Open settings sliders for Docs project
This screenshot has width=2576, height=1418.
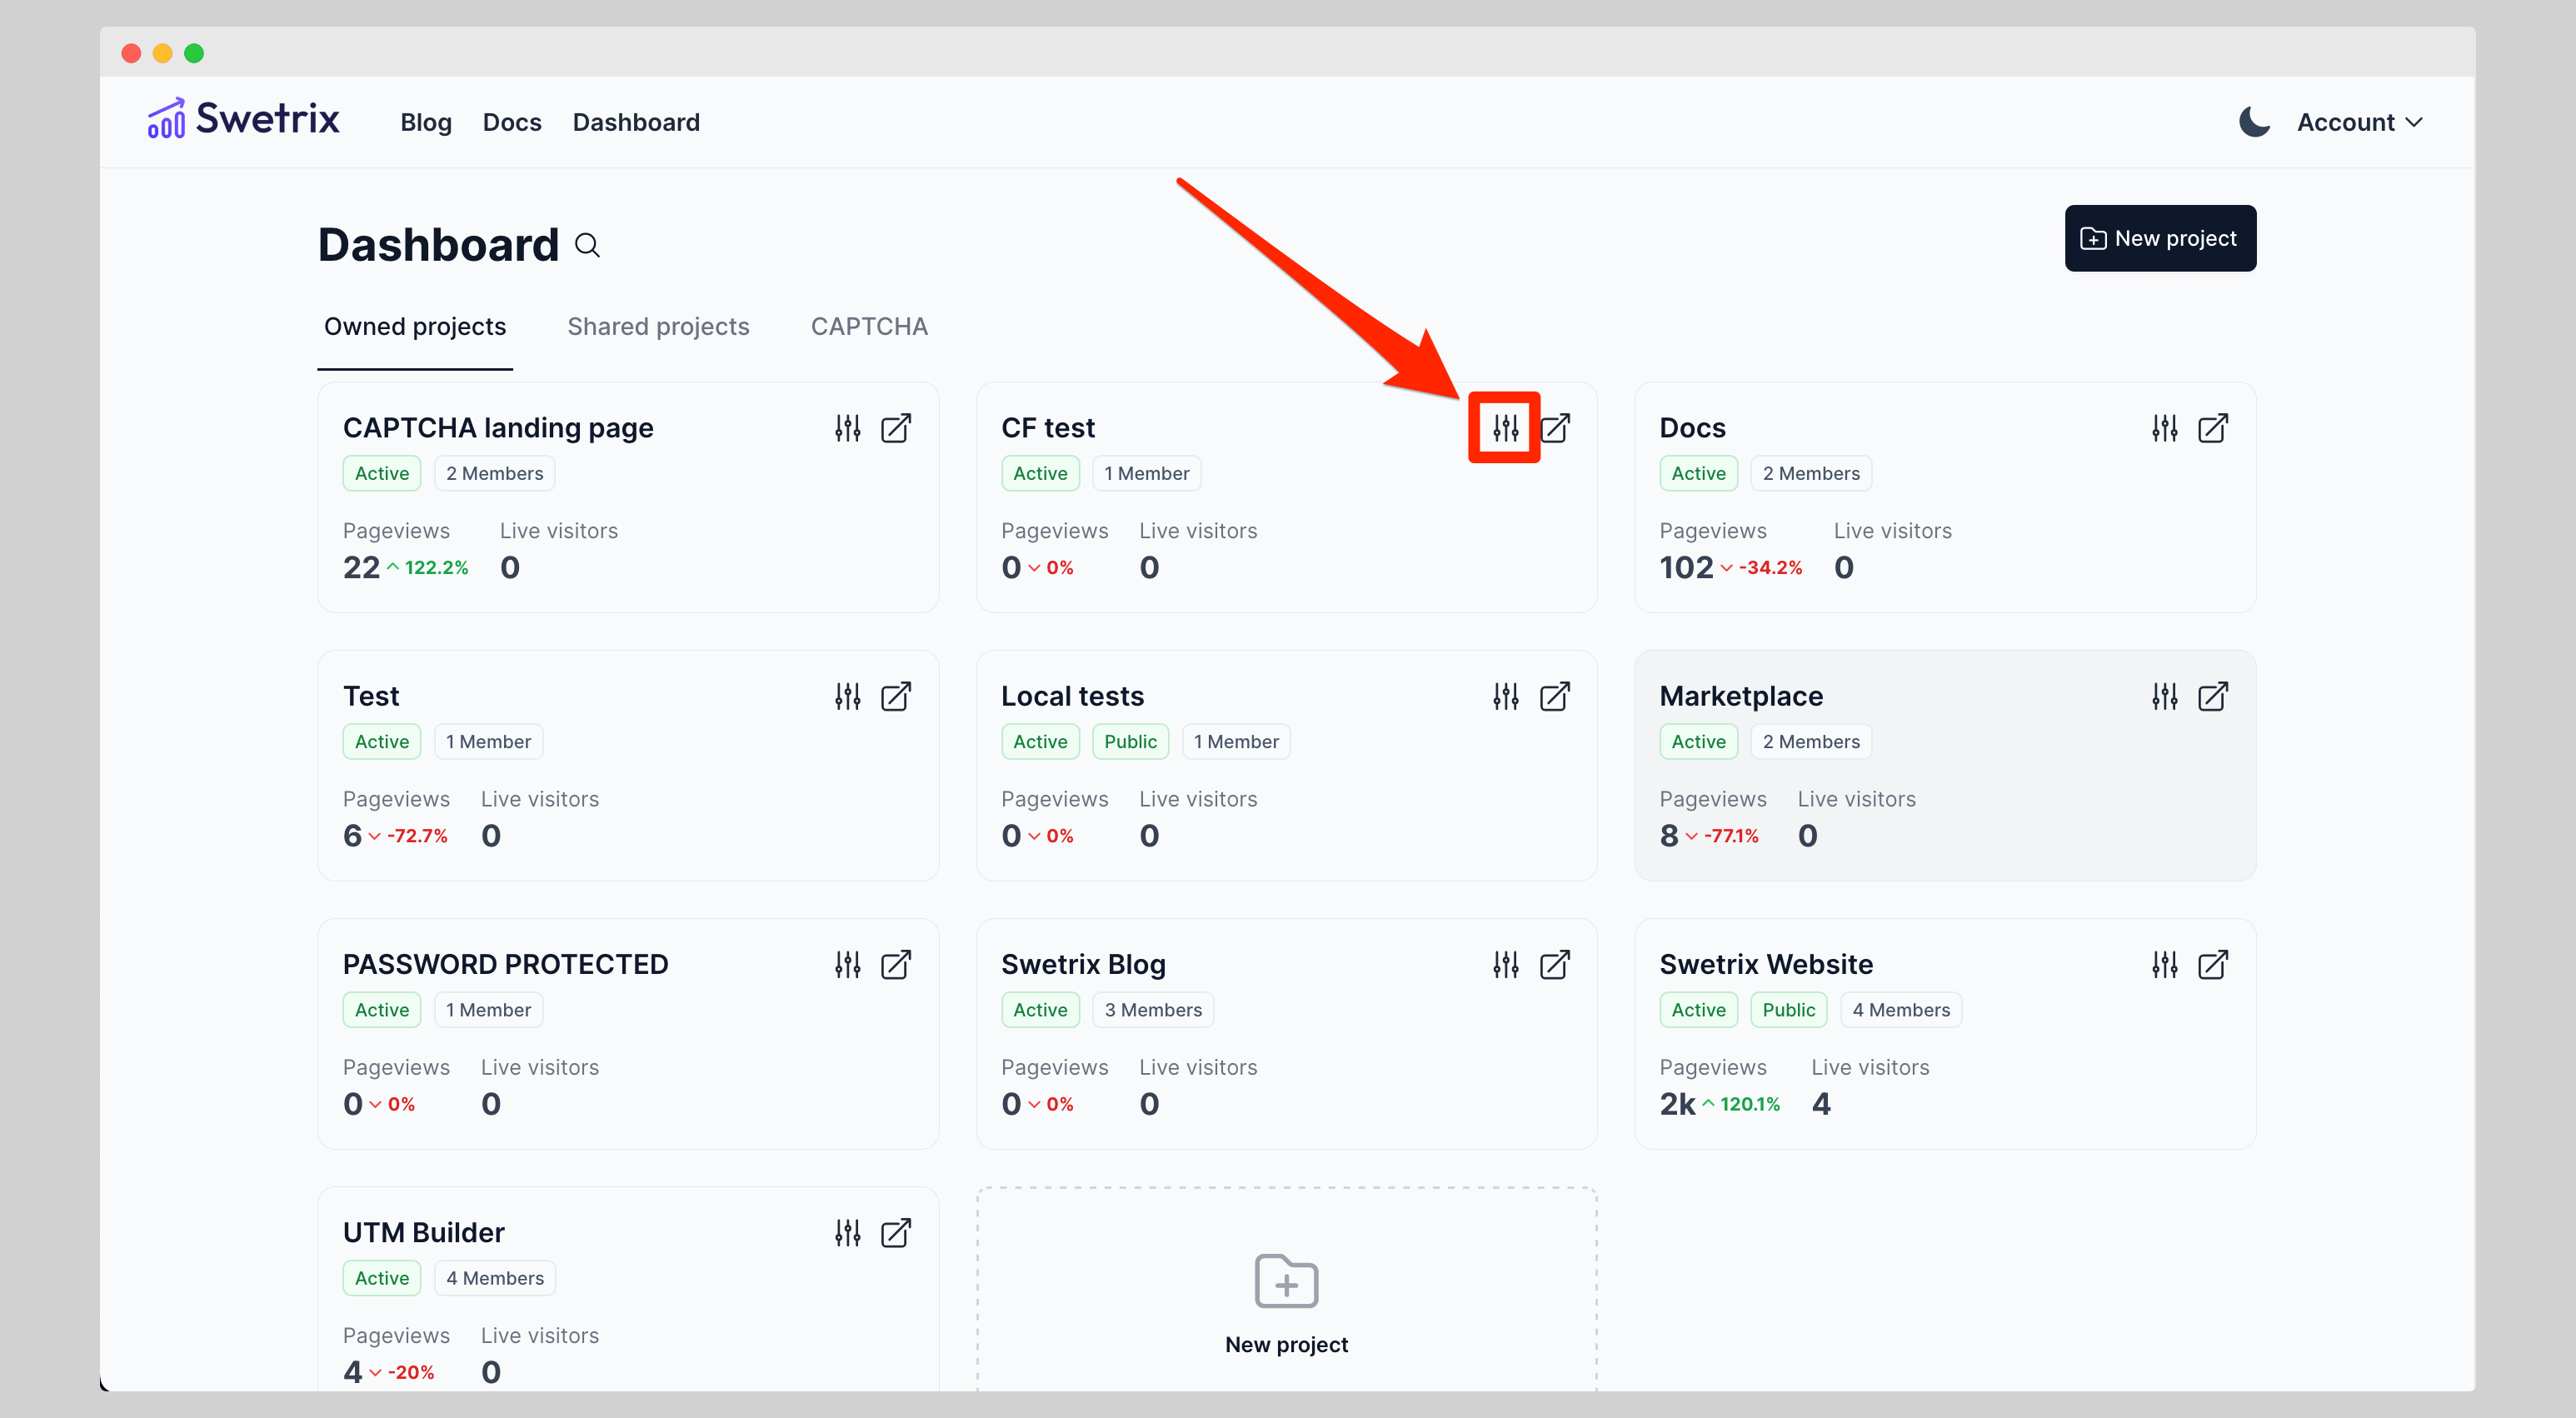[x=2164, y=428]
